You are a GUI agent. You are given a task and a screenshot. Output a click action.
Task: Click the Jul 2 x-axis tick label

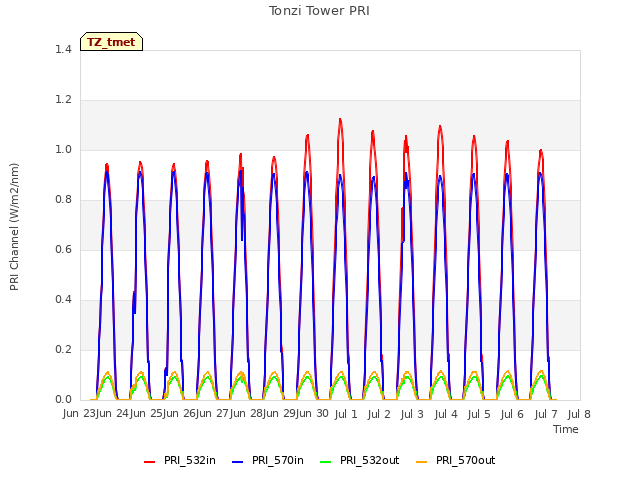pos(379,414)
